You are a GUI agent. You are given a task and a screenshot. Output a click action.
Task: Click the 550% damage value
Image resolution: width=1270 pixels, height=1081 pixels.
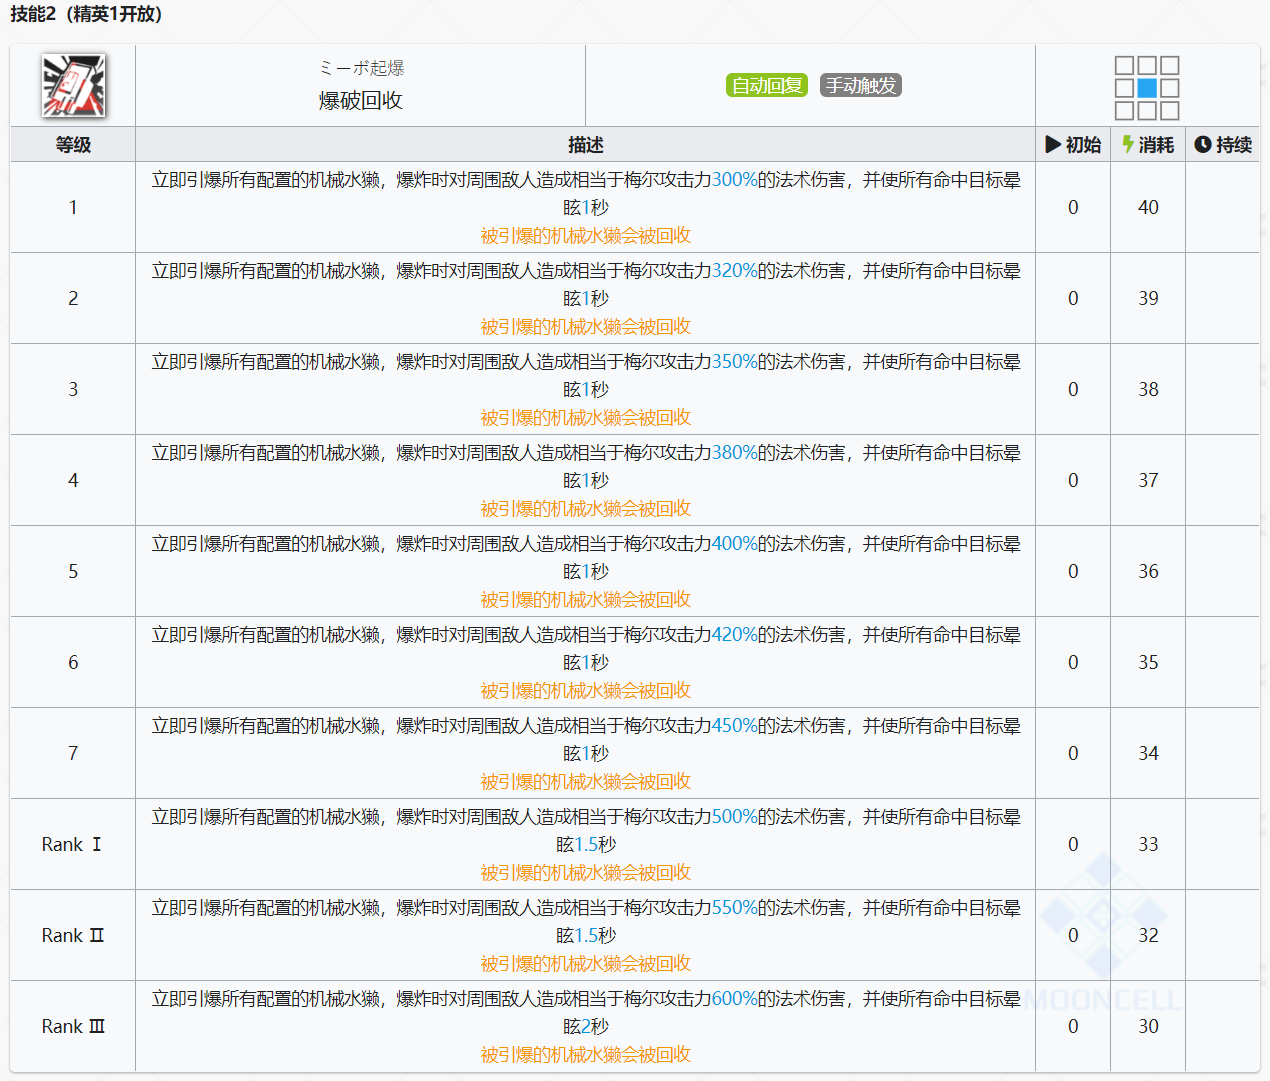pyautogui.click(x=735, y=908)
